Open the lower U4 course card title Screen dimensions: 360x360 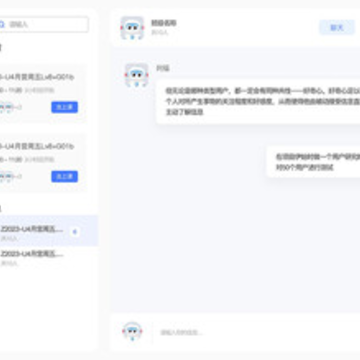[37, 146]
